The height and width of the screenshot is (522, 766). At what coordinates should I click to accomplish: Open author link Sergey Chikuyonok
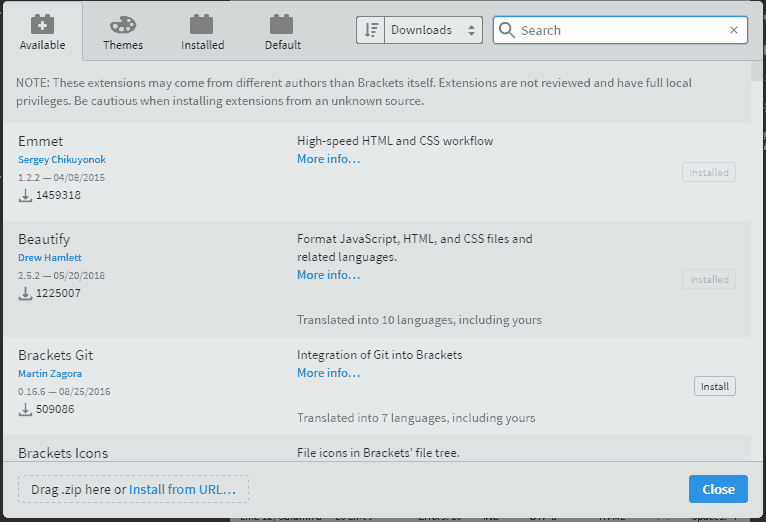(62, 160)
